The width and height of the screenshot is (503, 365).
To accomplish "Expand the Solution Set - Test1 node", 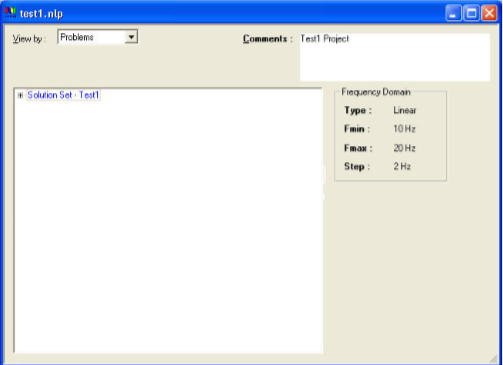I will 20,95.
